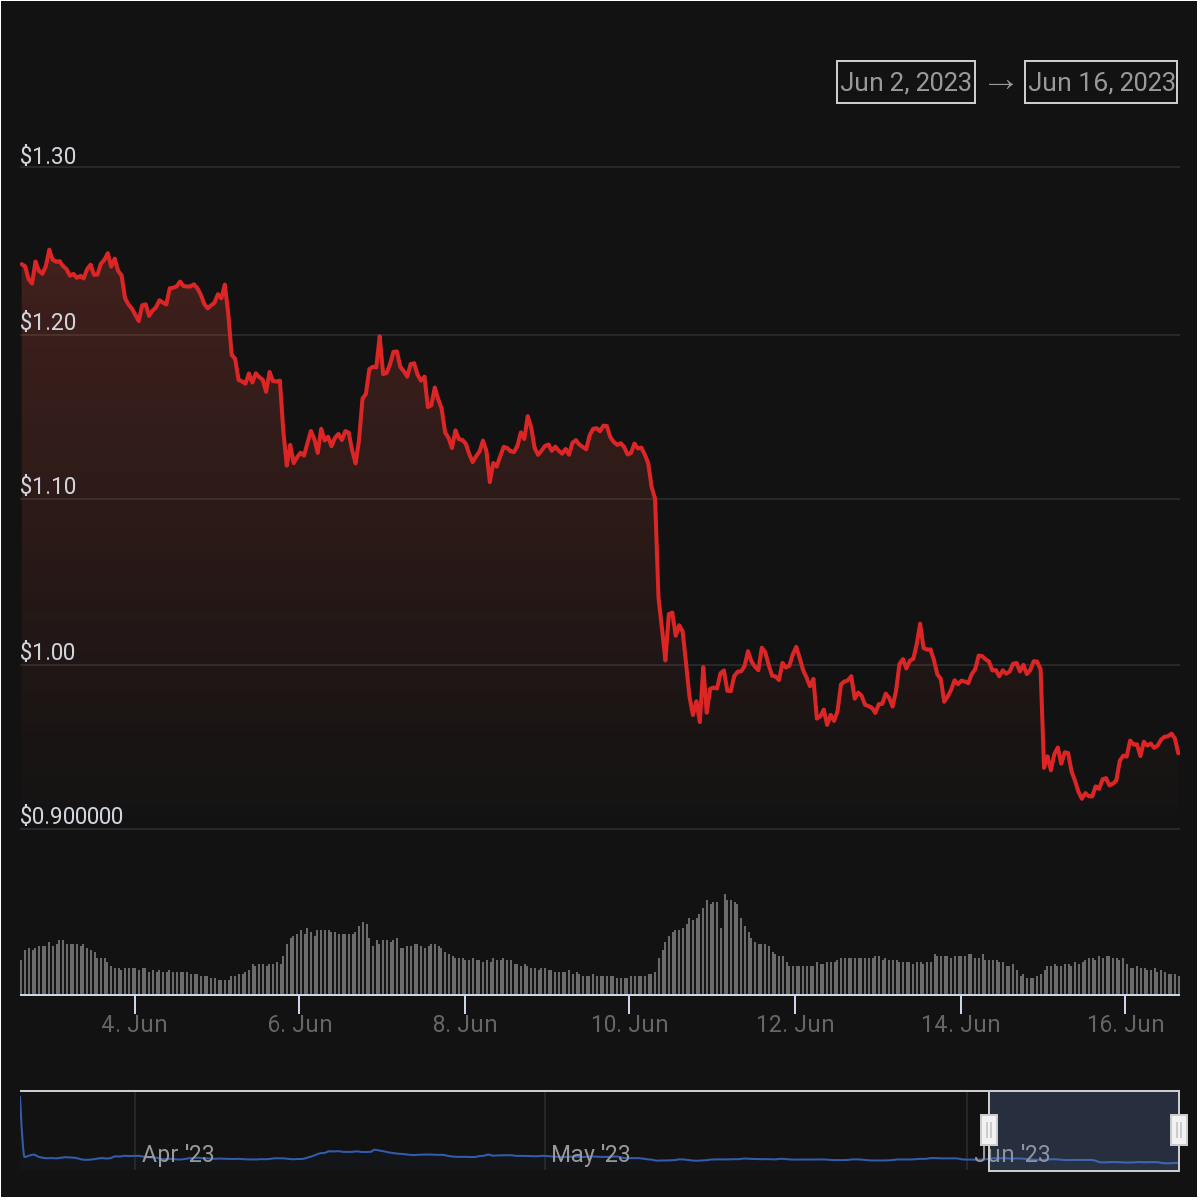Viewport: 1200px width, 1200px height.
Task: Grab the left handle of the range navigator
Action: point(988,1130)
